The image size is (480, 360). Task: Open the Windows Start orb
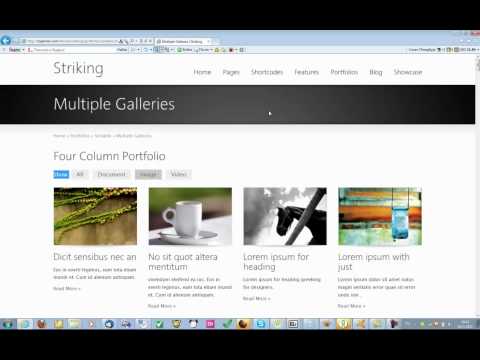tap(7, 324)
